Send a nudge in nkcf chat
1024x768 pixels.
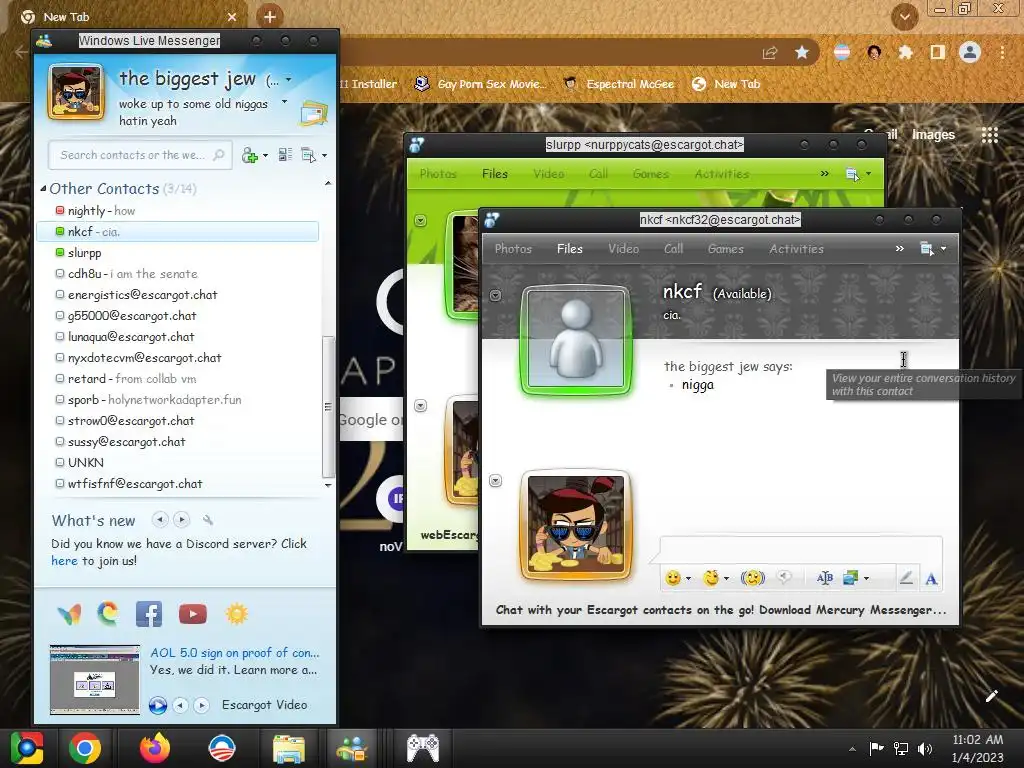(752, 578)
